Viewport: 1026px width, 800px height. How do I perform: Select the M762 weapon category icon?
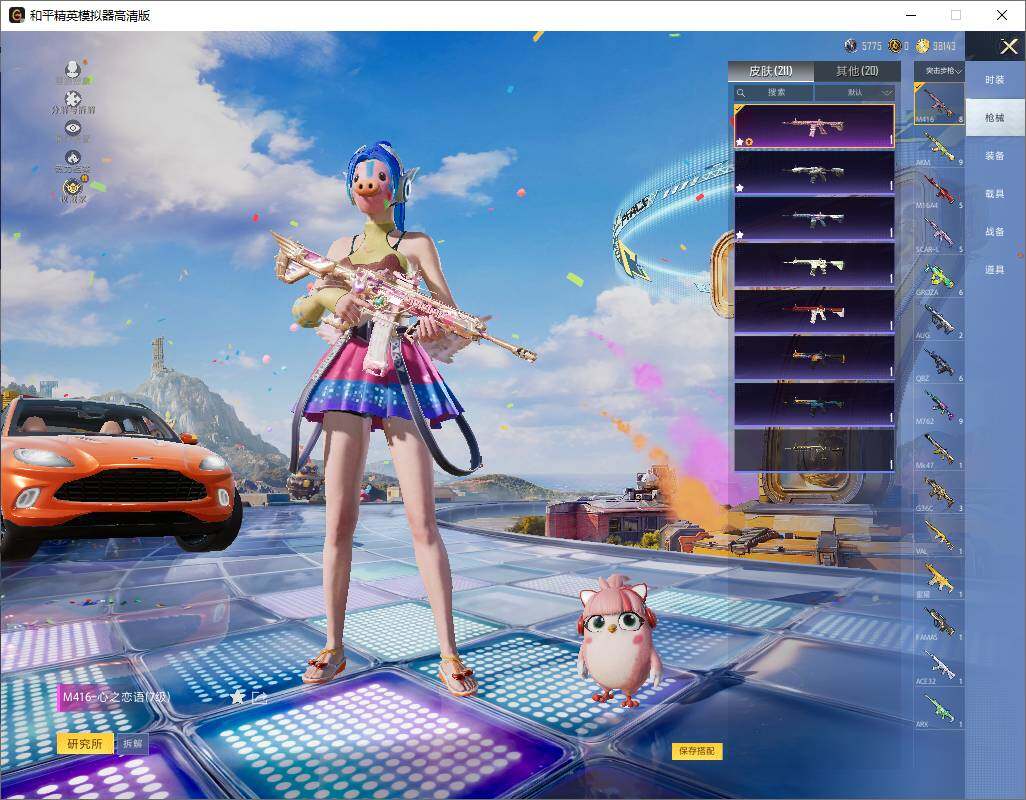(939, 405)
